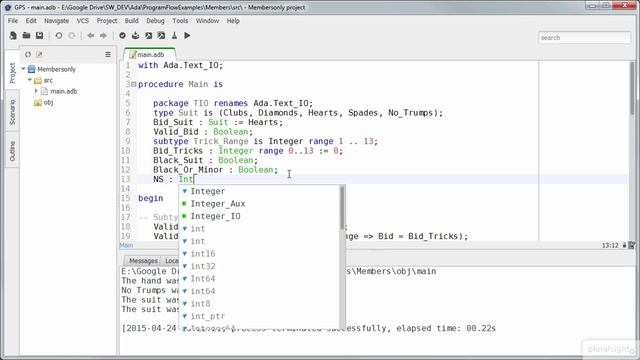640x360 pixels.
Task: Select the Project side tab
Action: tap(12, 73)
